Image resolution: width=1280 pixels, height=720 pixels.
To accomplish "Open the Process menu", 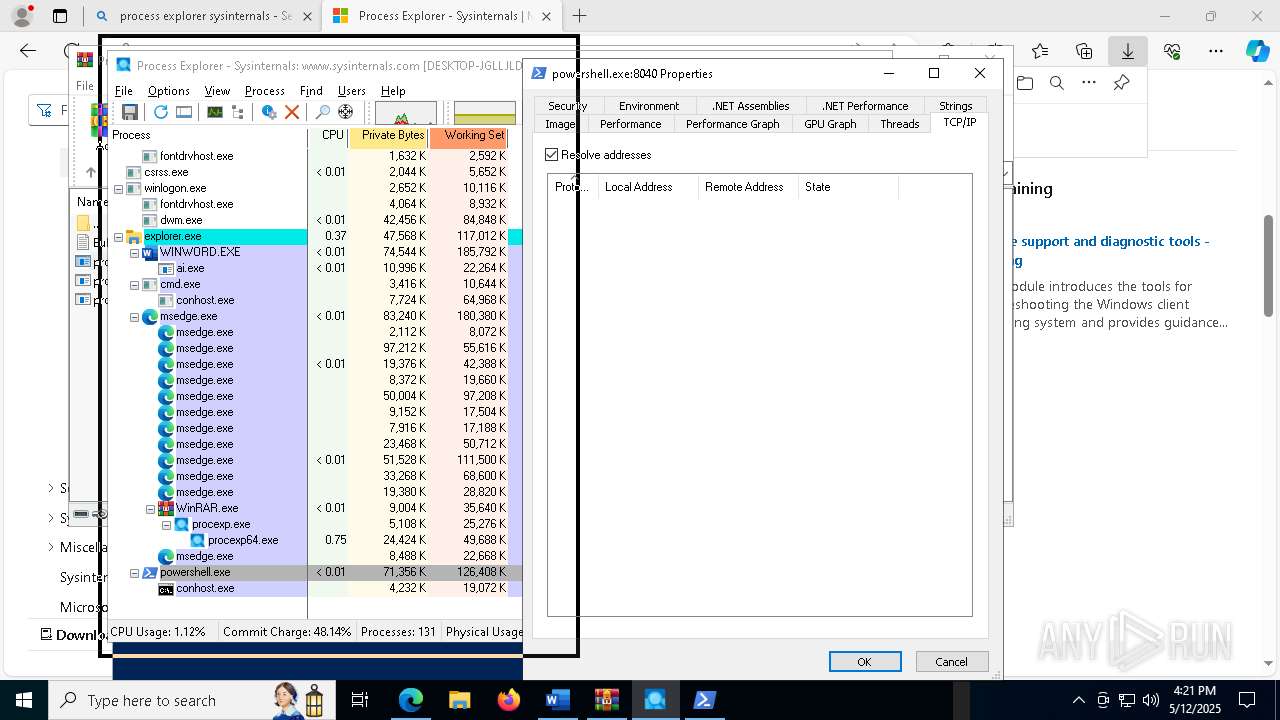I will coord(264,91).
